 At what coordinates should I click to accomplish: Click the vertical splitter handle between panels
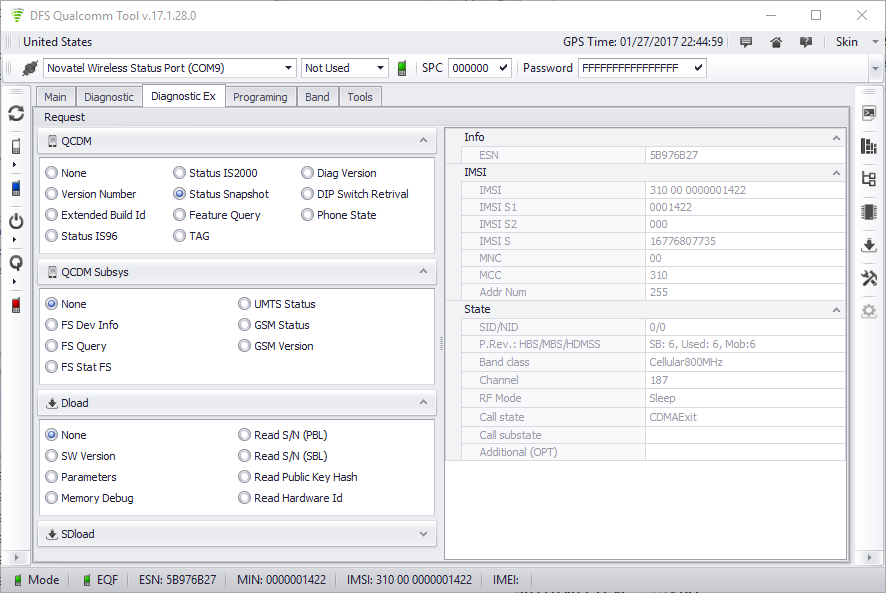(441, 343)
